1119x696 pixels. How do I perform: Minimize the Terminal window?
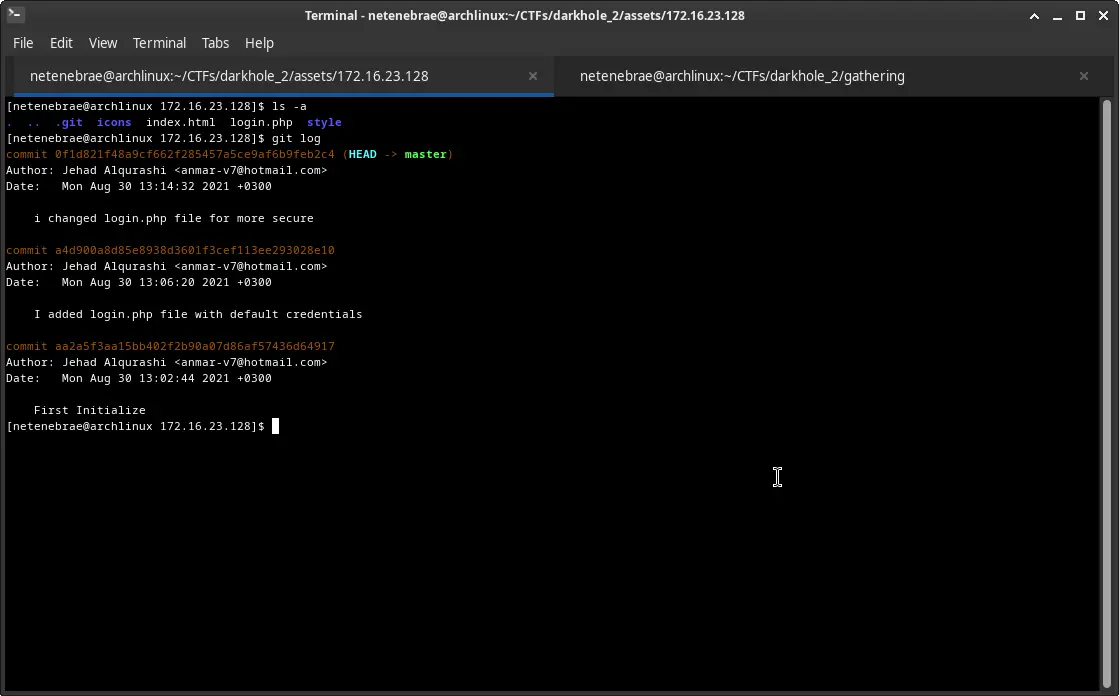[x=1058, y=15]
